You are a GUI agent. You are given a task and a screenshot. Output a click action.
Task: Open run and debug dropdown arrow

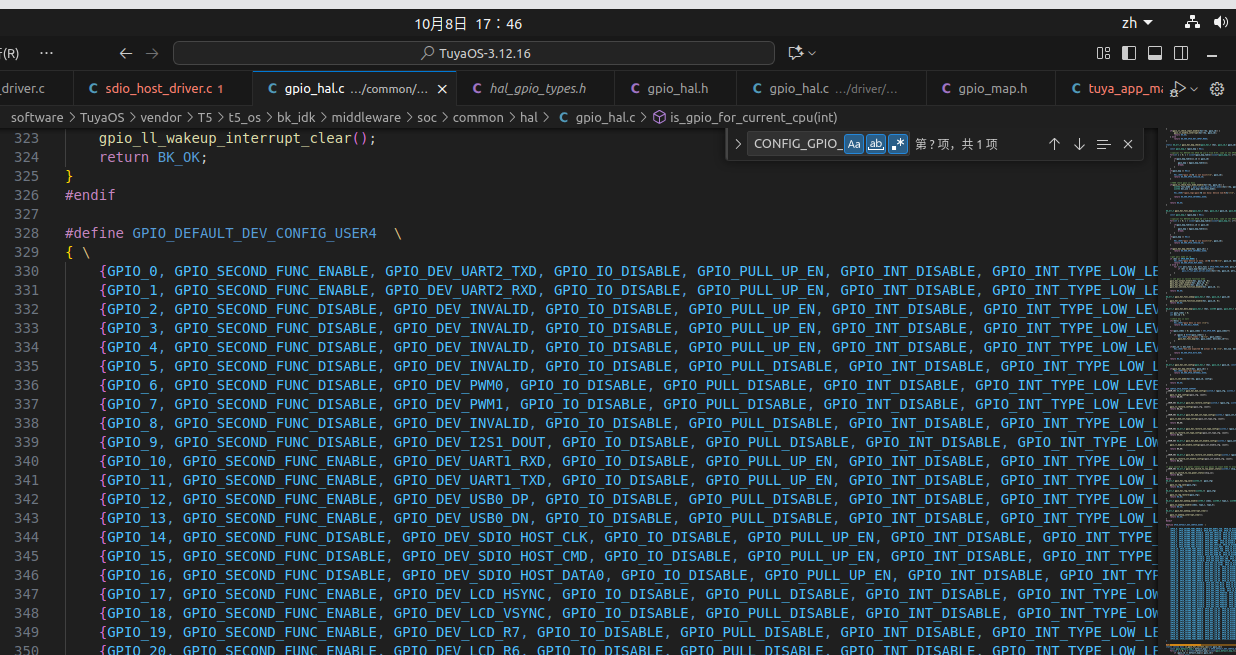point(1195,89)
